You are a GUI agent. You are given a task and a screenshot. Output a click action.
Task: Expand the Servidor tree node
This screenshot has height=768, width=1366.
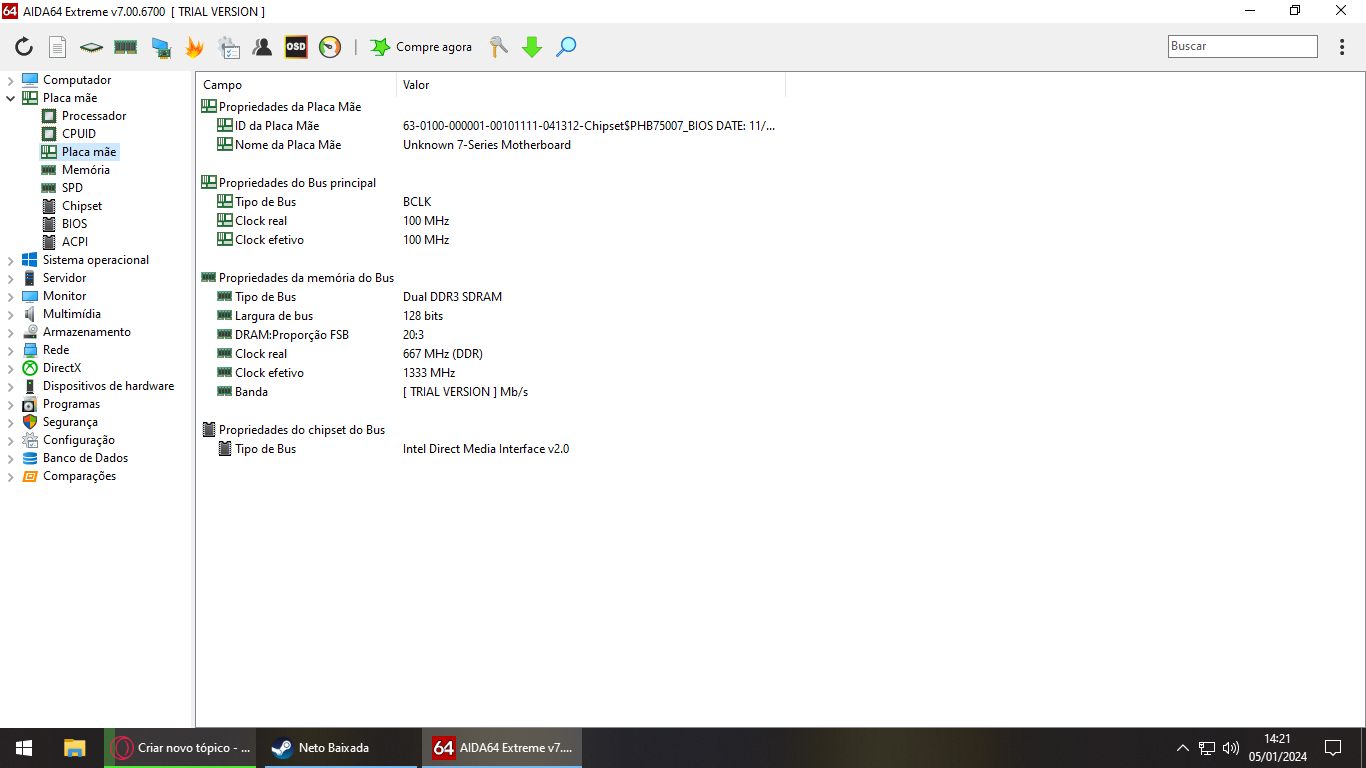coord(11,278)
